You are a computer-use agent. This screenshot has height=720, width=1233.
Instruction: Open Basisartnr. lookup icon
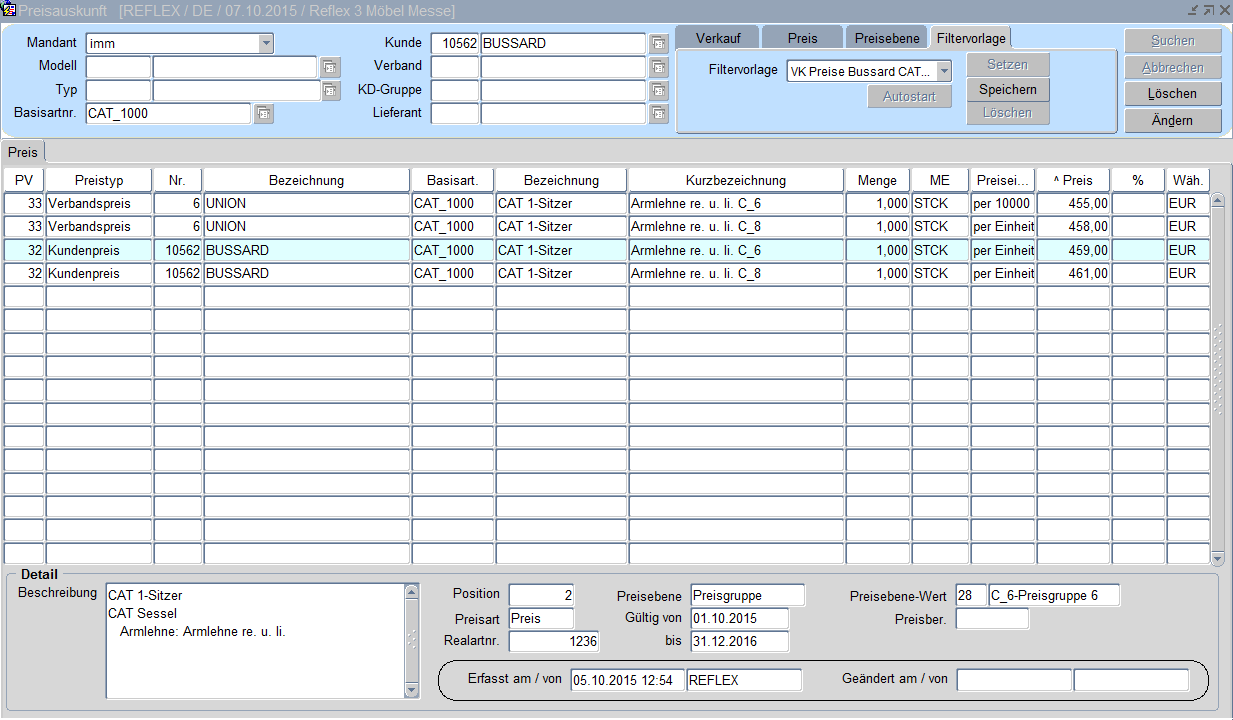(x=263, y=114)
